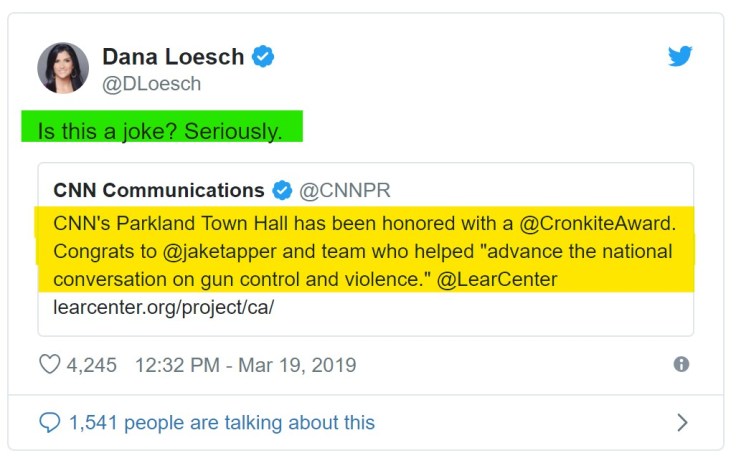Expand conversation with the right chevron arrow
Image resolution: width=736 pixels, height=463 pixels.
click(682, 423)
